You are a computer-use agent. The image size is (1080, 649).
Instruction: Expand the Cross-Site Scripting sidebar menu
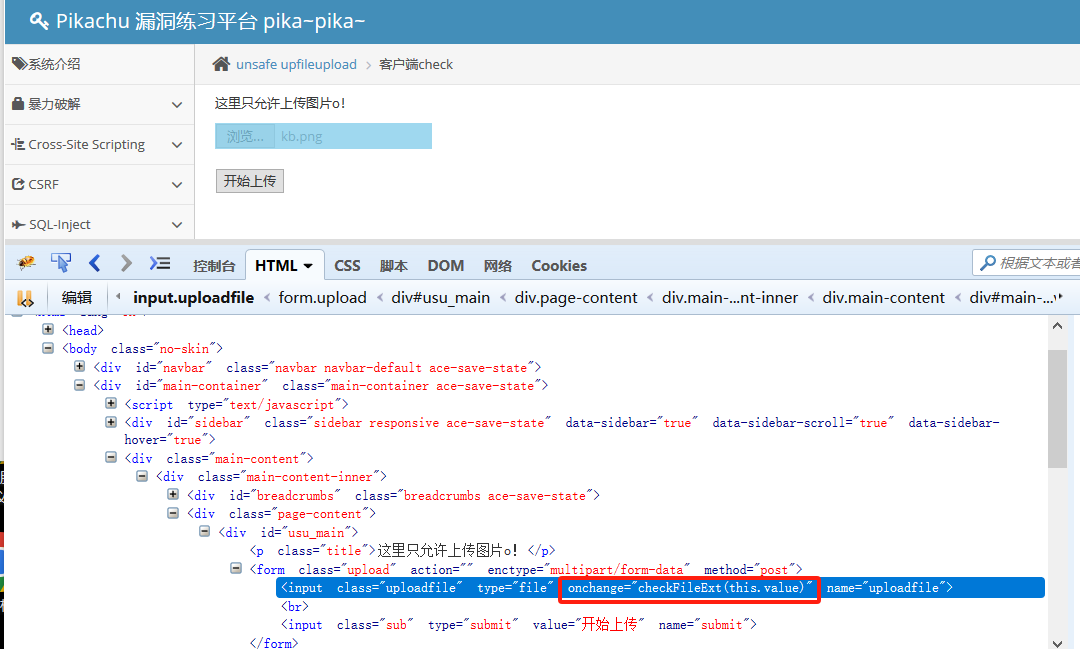tap(177, 145)
